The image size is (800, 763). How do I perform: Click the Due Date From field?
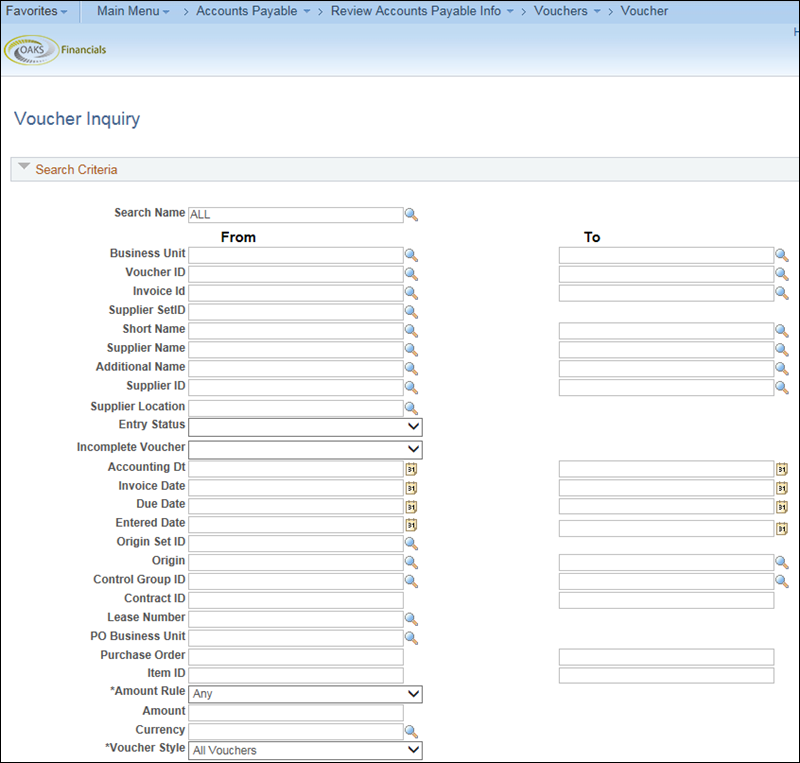(x=295, y=506)
